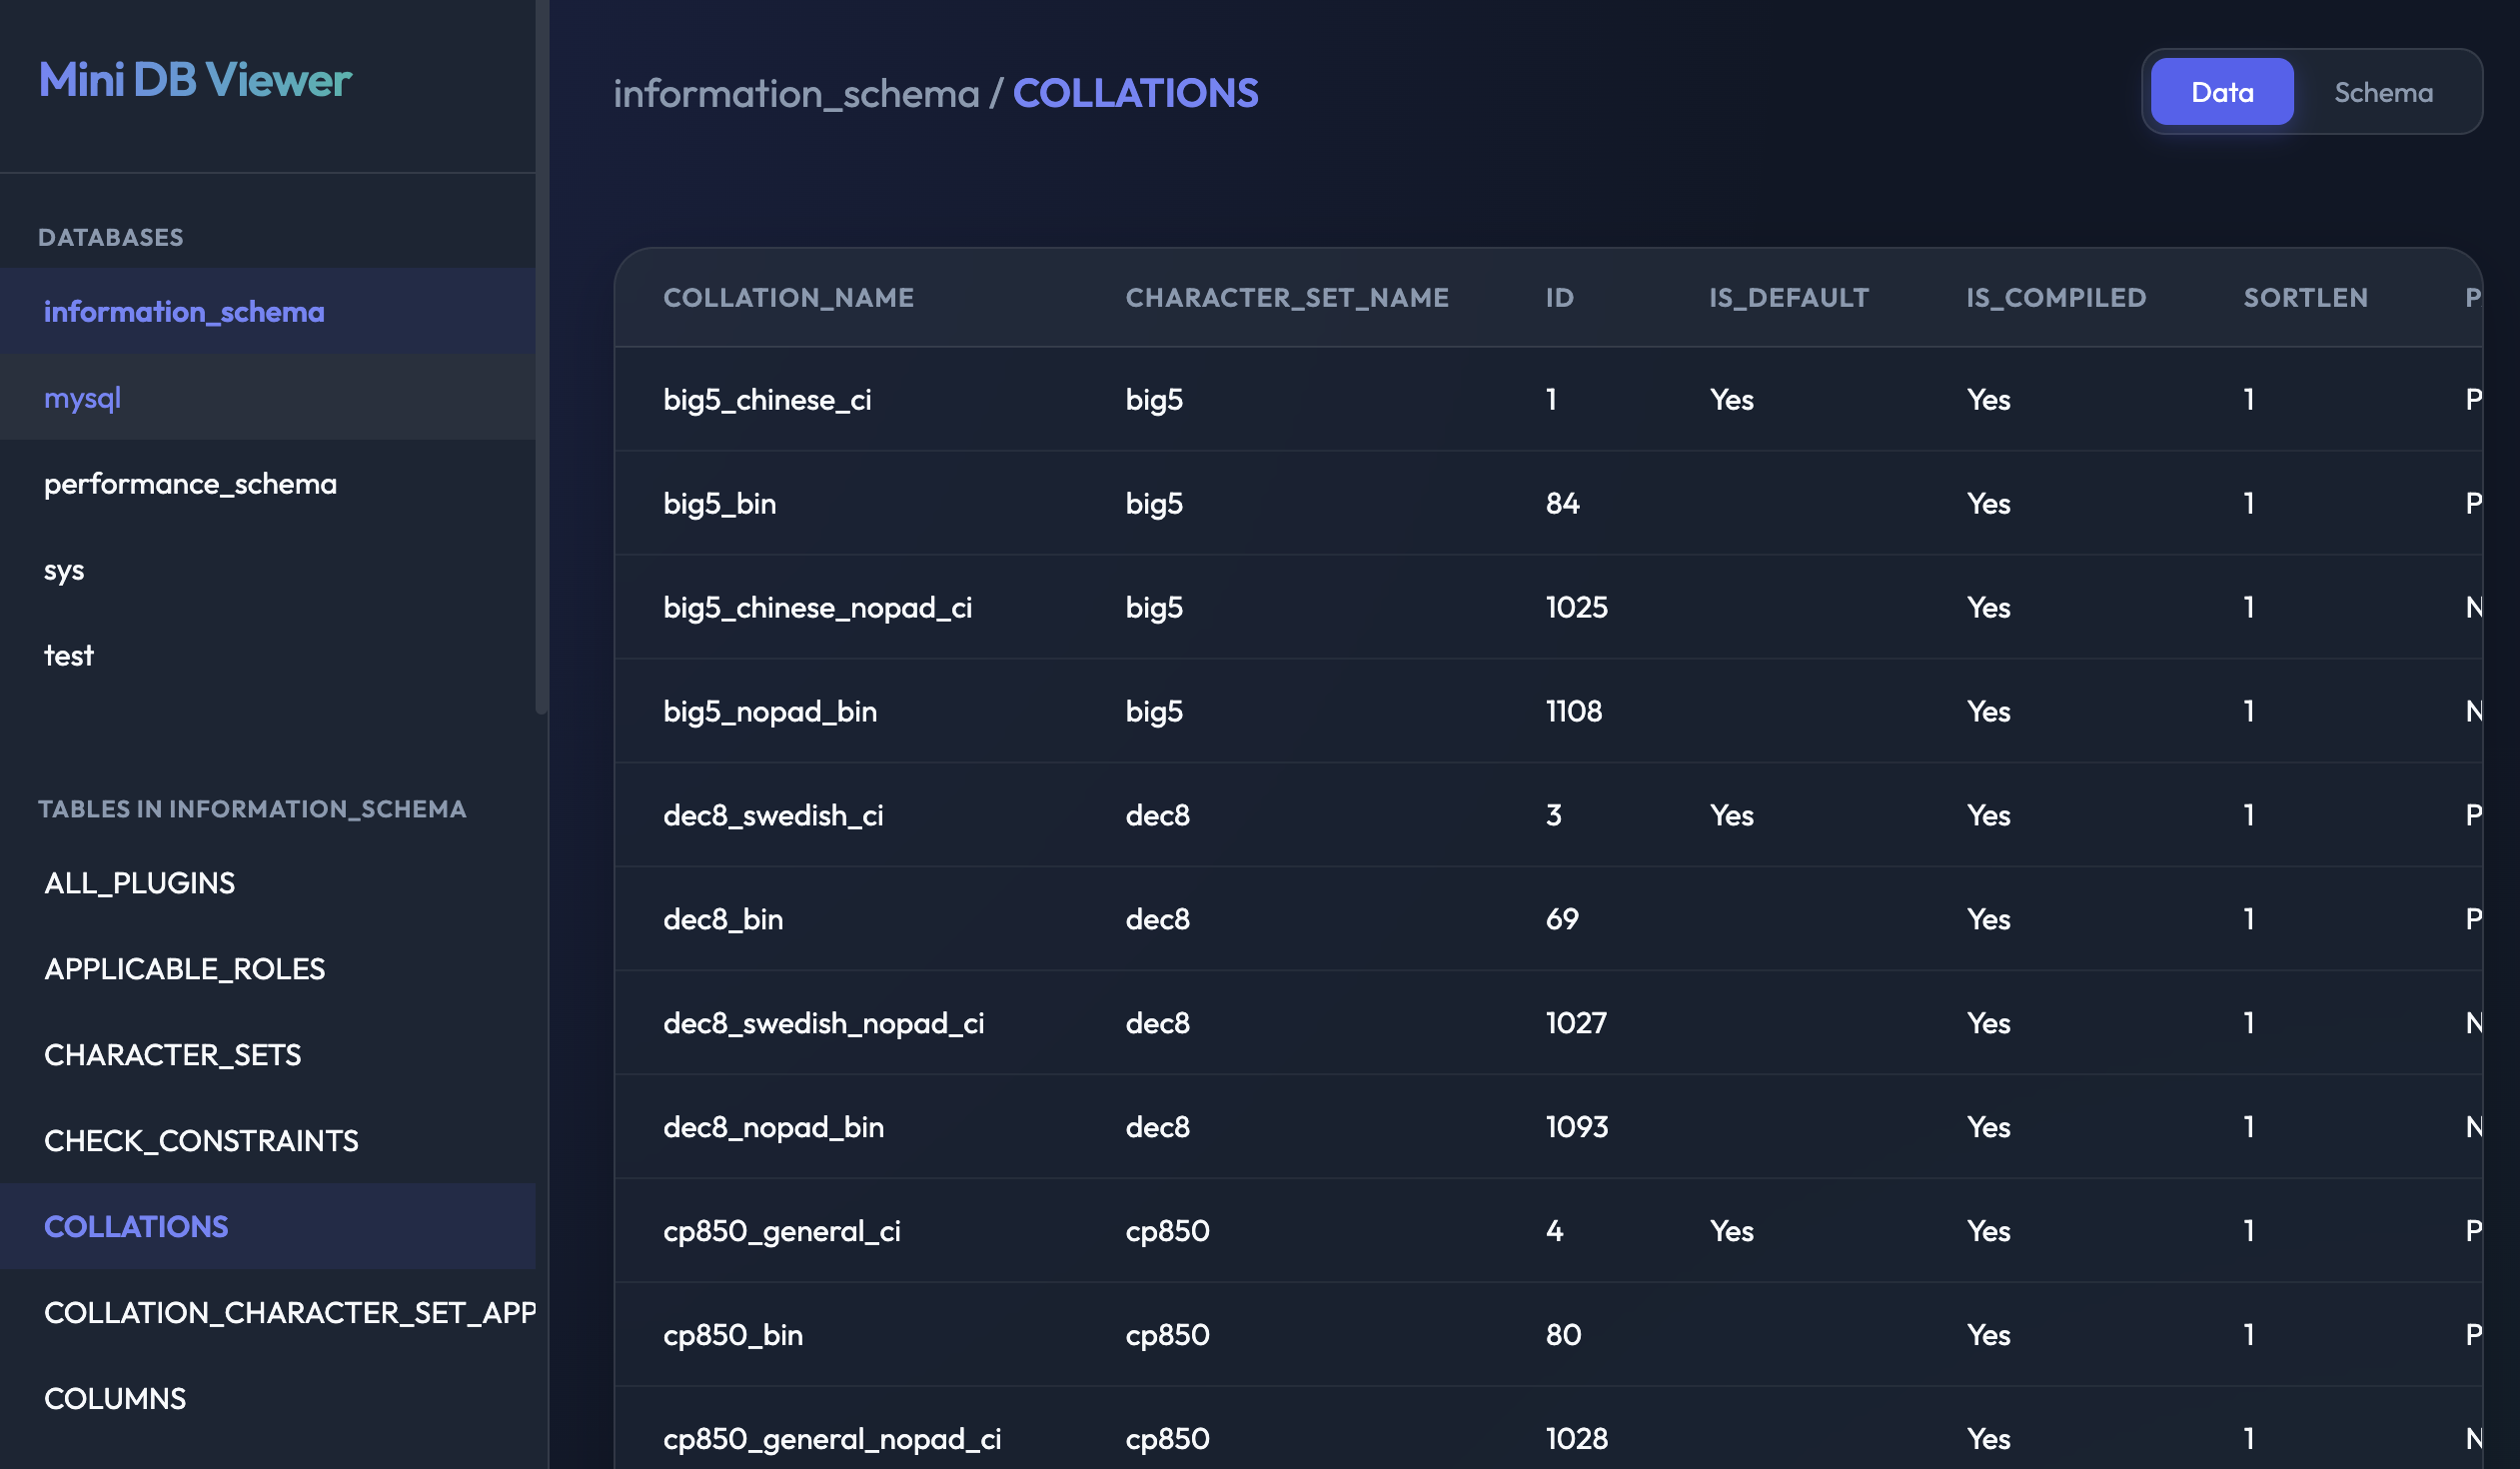Open the ALL_PLUGINS table

click(139, 883)
